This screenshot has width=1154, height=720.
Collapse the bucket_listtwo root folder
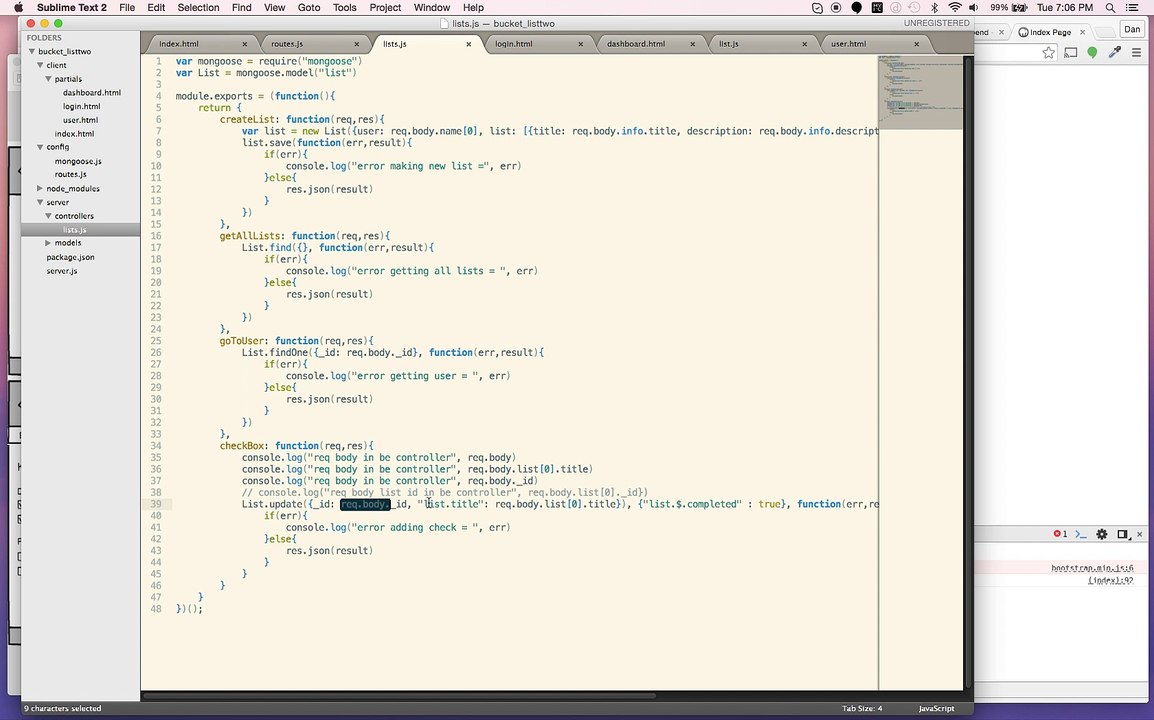pos(32,52)
